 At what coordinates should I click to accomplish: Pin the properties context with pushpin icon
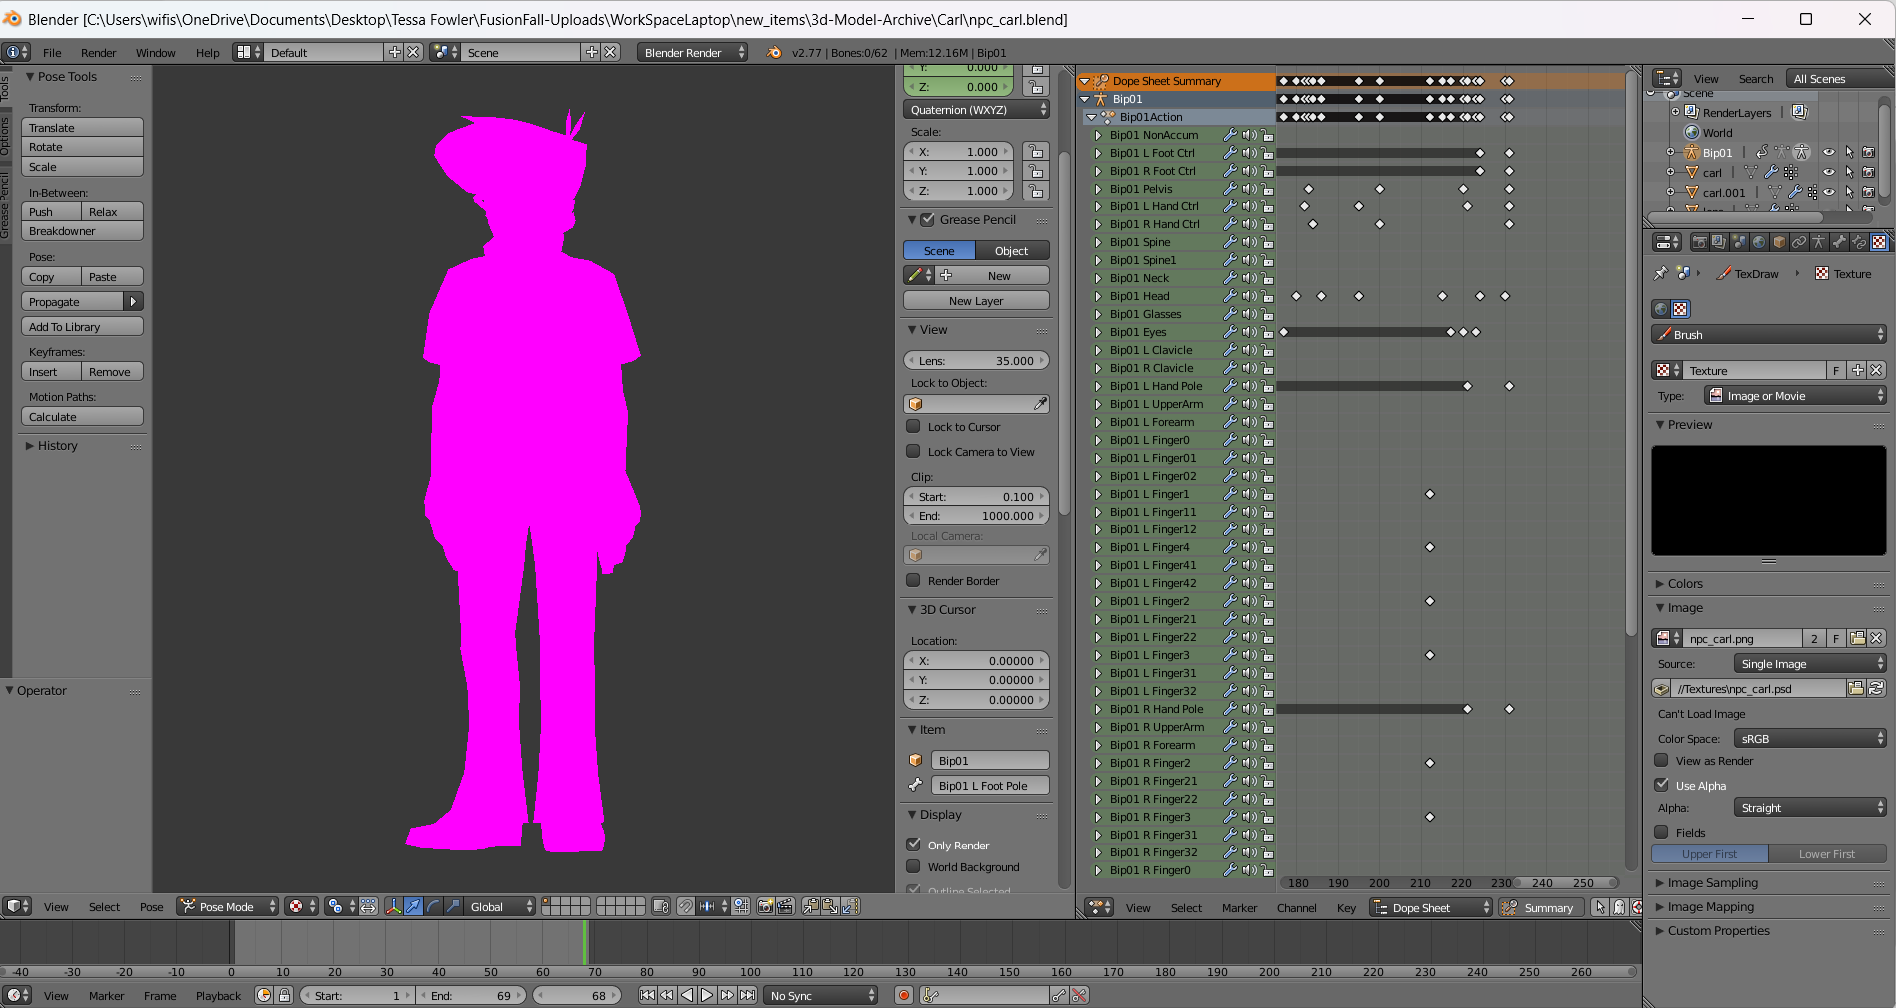click(x=1660, y=273)
